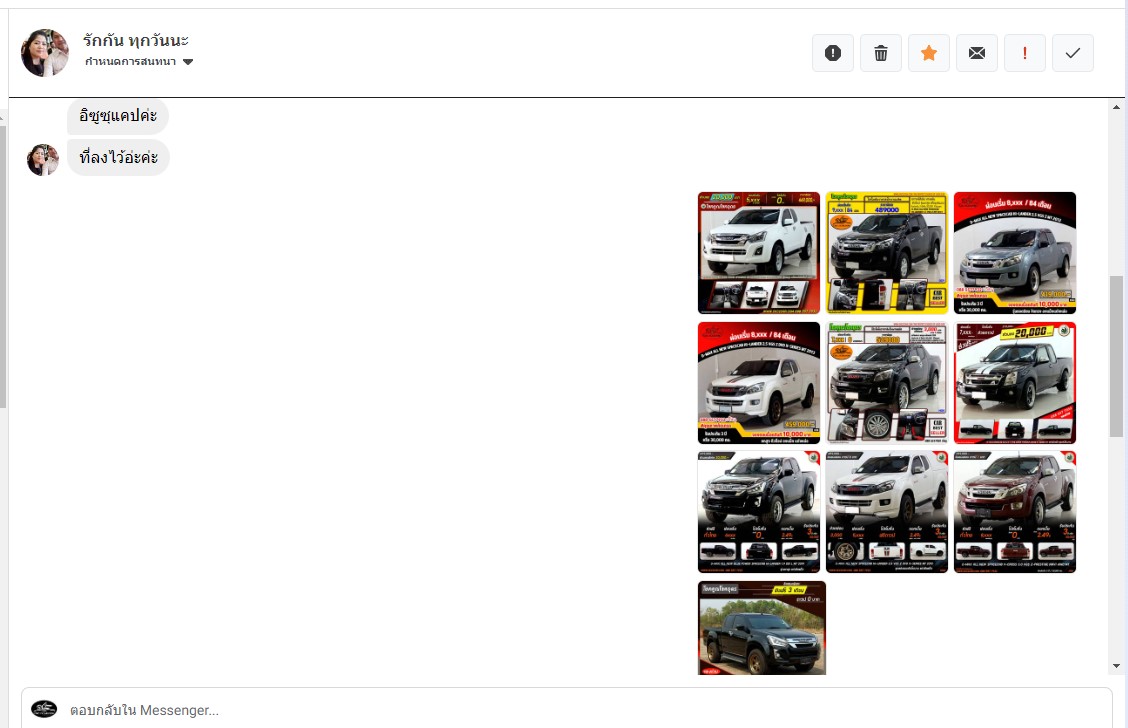The height and width of the screenshot is (728, 1128).
Task: Click page logo icon beside reply field
Action: pos(44,709)
